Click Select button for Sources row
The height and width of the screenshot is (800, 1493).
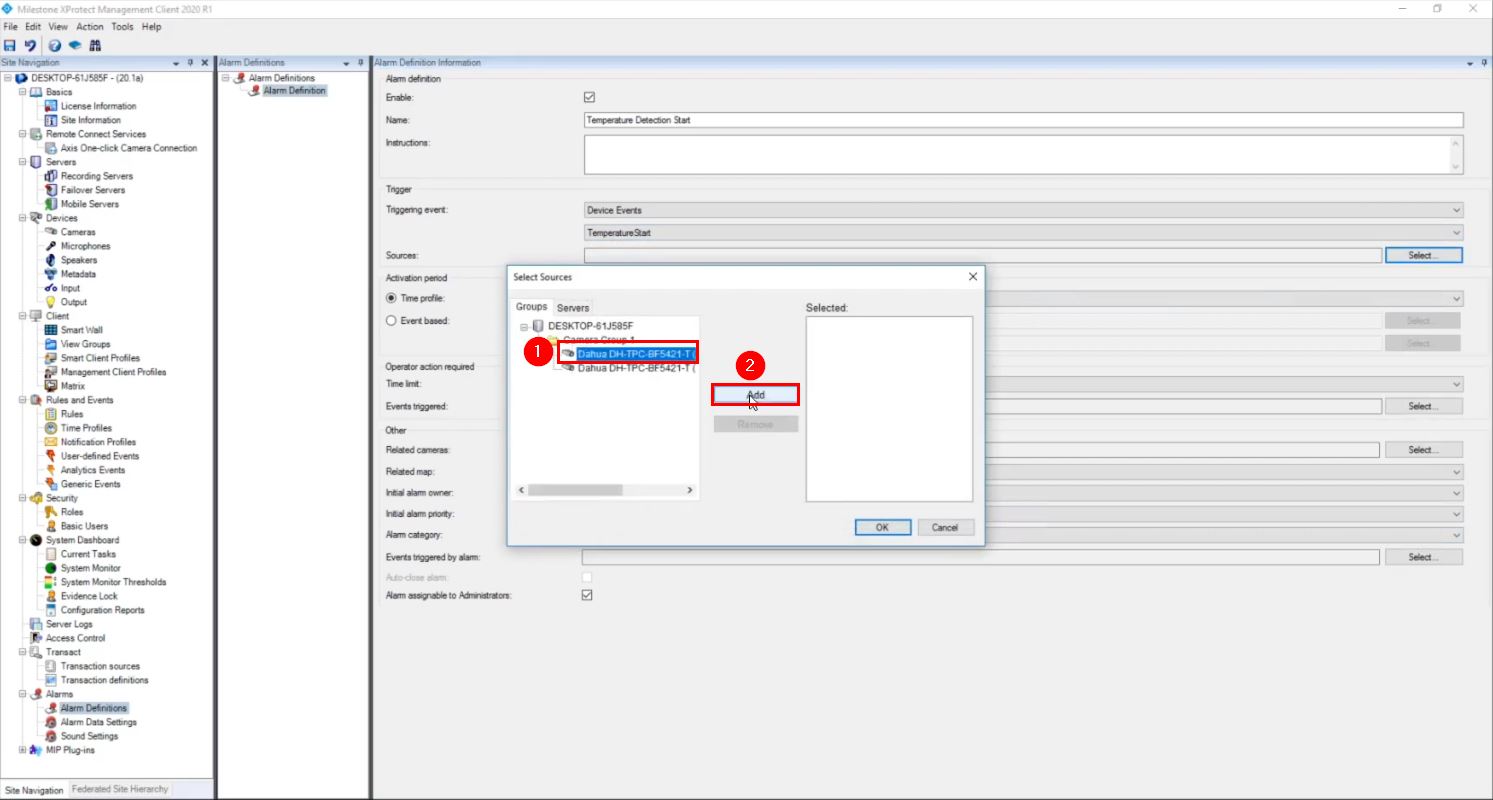pyautogui.click(x=1424, y=256)
